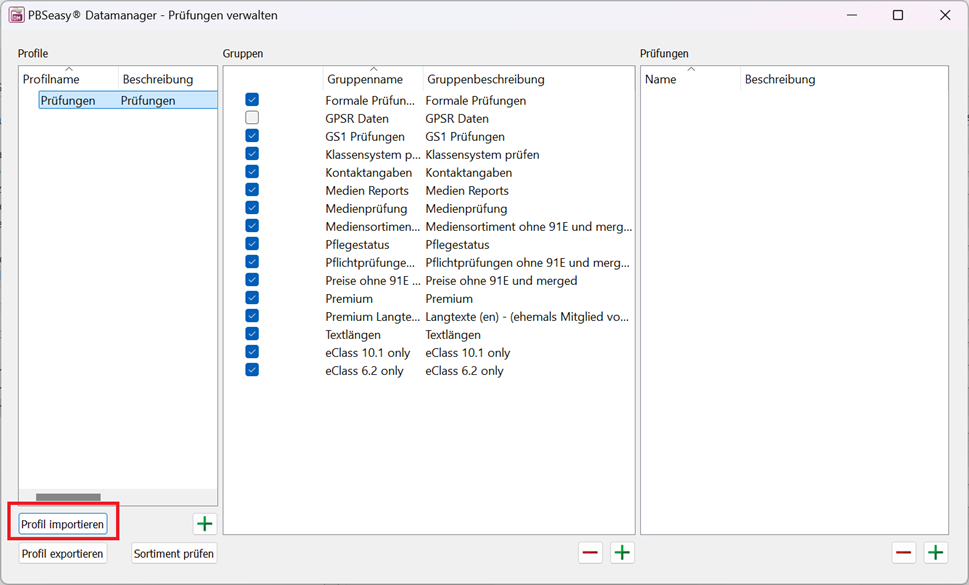Viewport: 969px width, 585px height.
Task: Toggle the Mediensortiment ohne 91E checkbox
Action: (x=252, y=225)
